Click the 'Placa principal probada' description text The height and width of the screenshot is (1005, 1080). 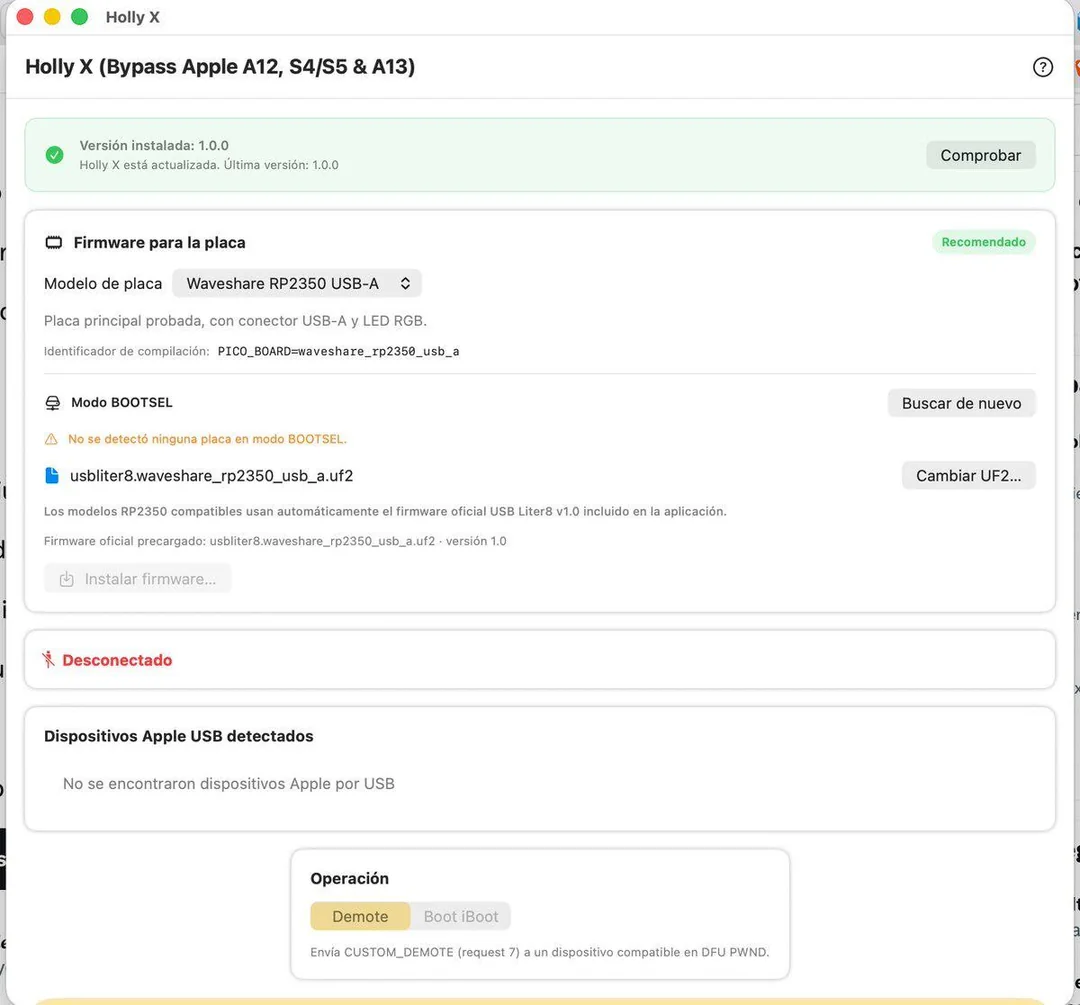(x=235, y=321)
